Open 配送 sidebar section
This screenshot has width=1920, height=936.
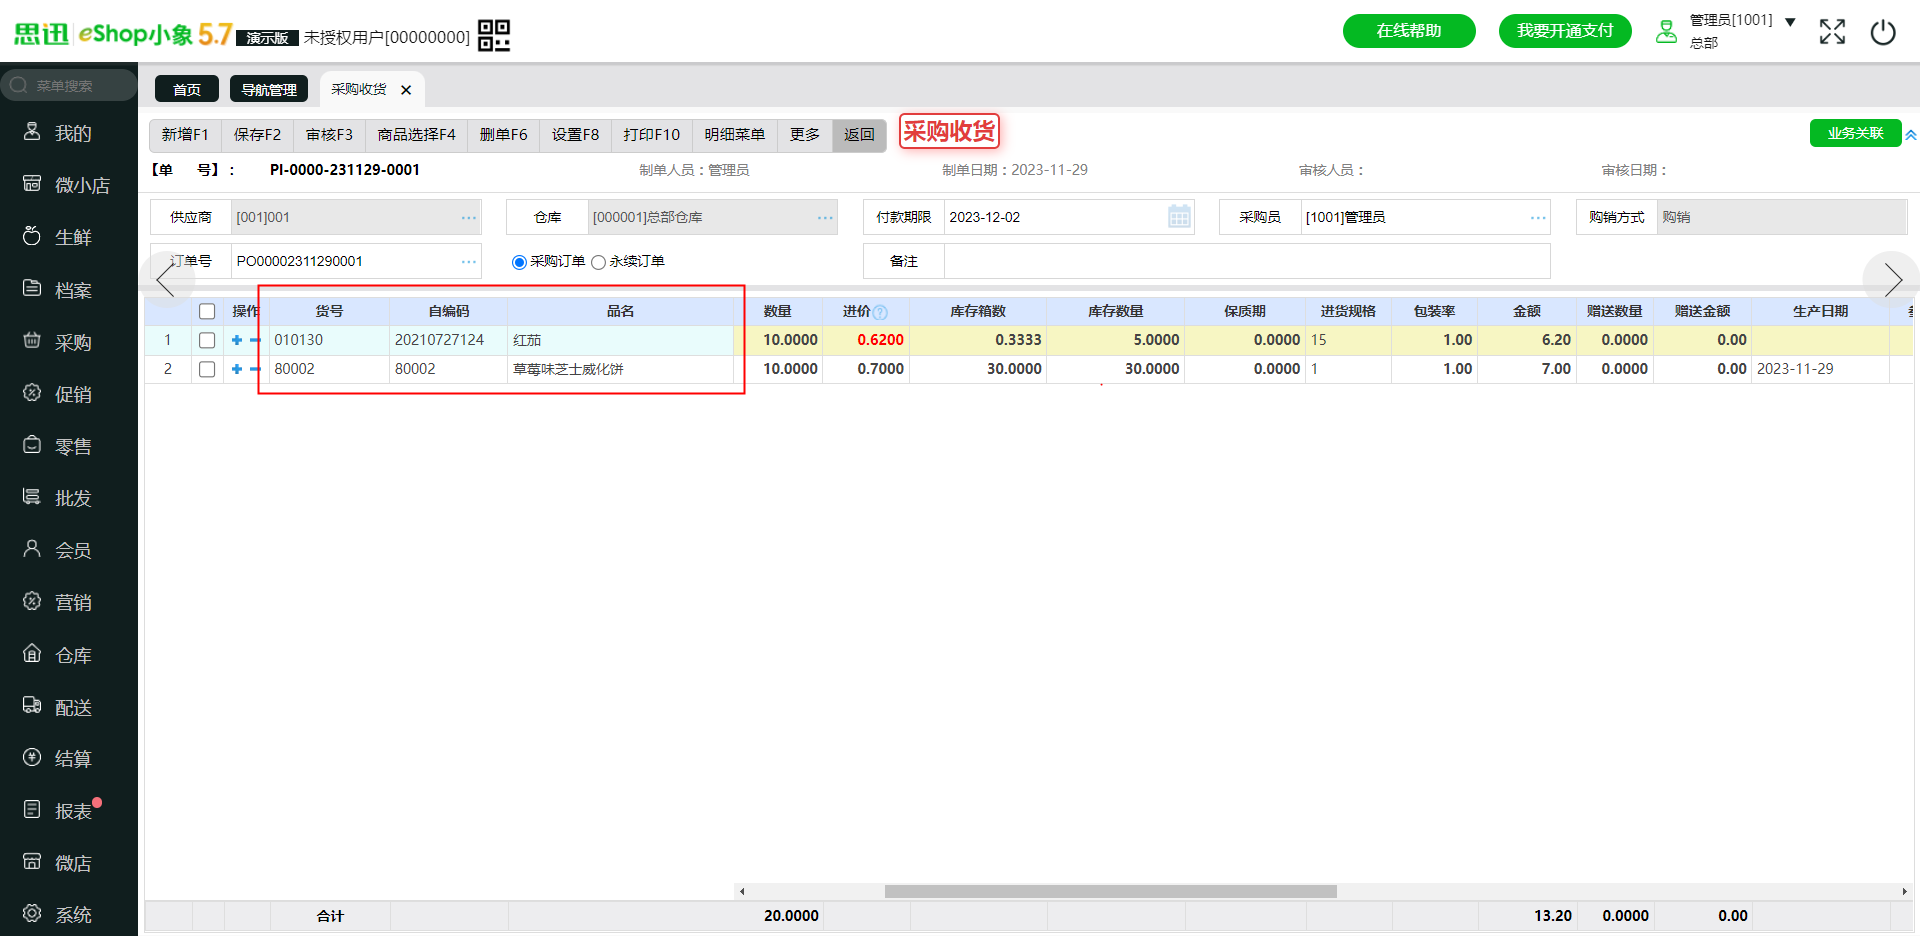[69, 707]
